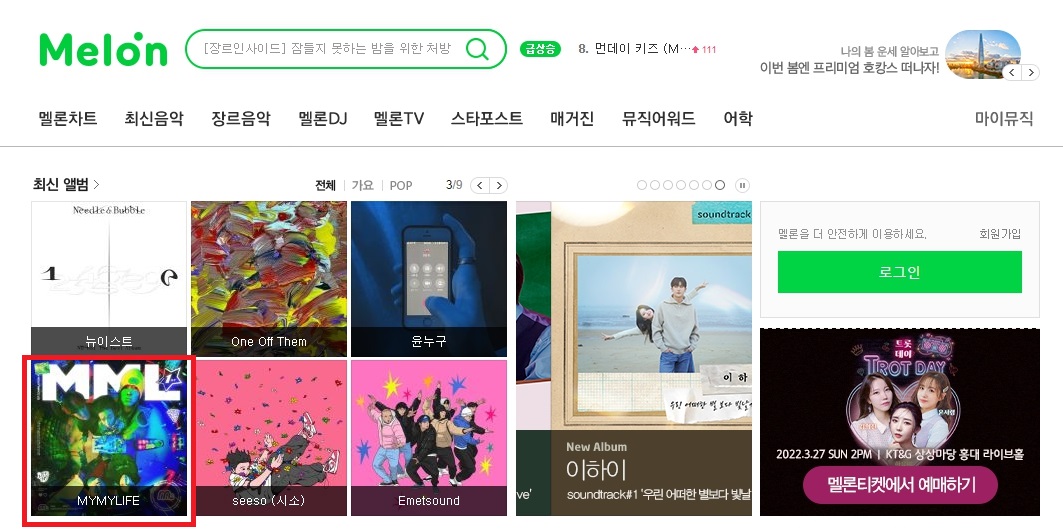Click inside the search input field
Screen dimensions: 1063x531
[x=327, y=49]
